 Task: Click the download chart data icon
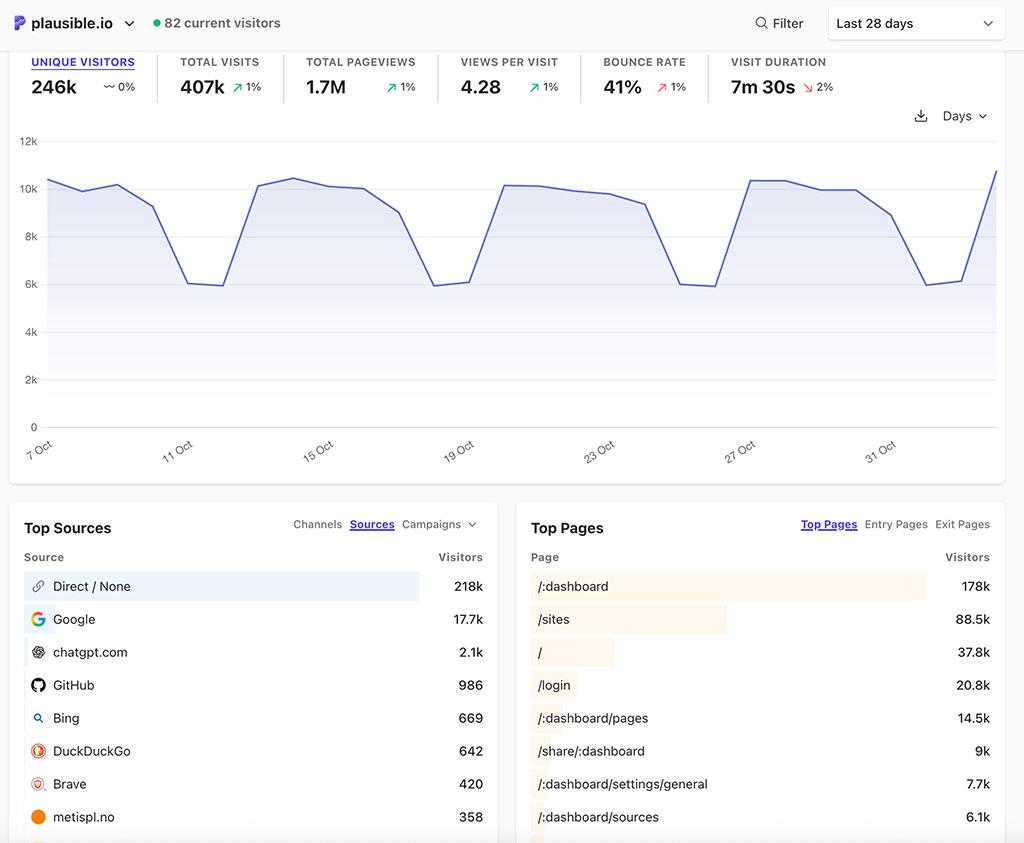tap(921, 116)
